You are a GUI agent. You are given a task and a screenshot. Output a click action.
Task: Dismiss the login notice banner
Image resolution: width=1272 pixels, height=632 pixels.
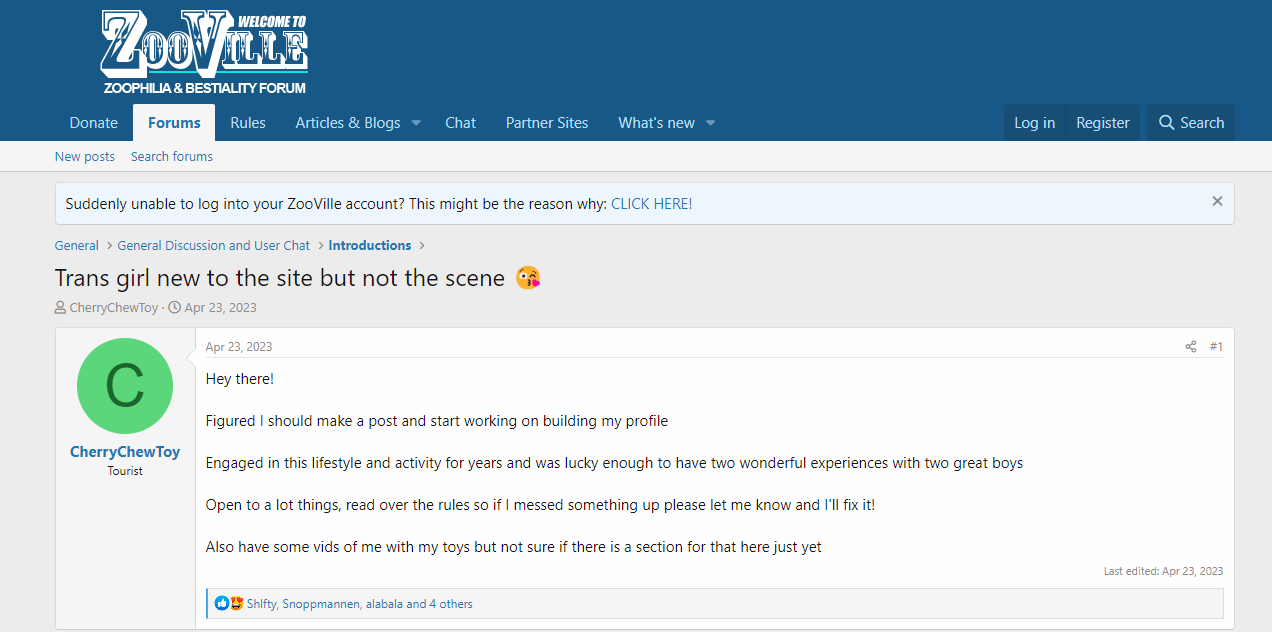[x=1217, y=202]
